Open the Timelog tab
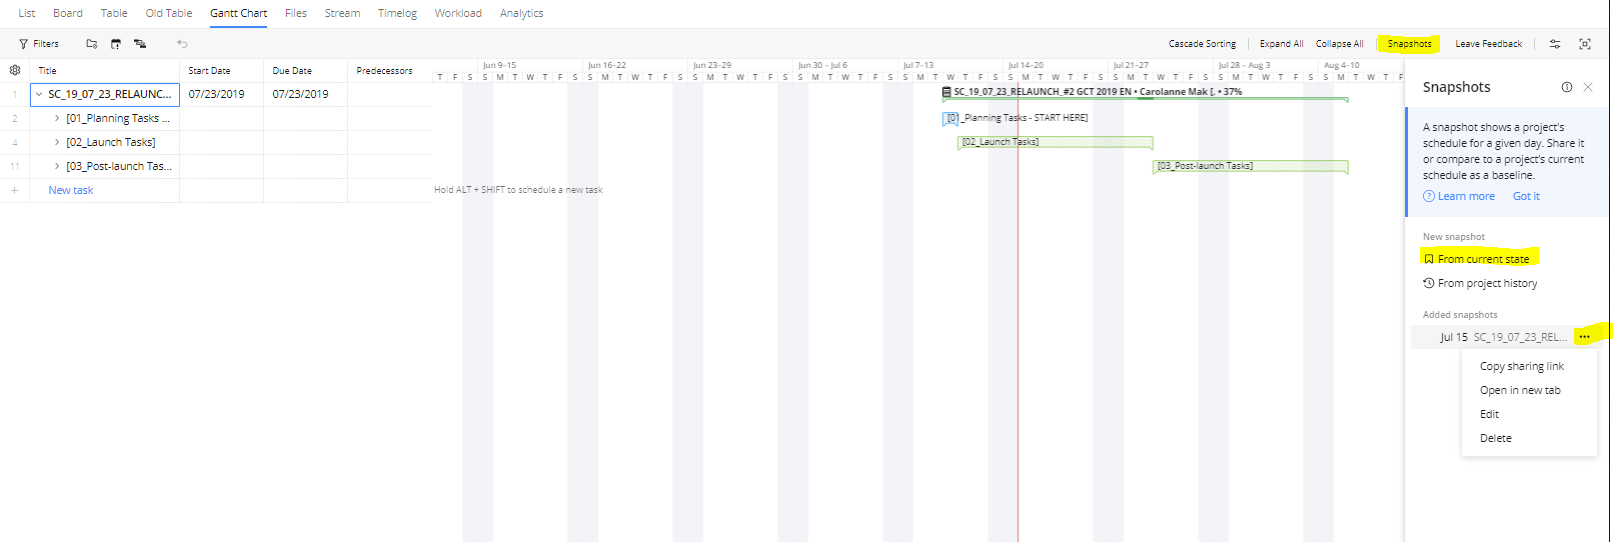The height and width of the screenshot is (542, 1613). tap(397, 13)
